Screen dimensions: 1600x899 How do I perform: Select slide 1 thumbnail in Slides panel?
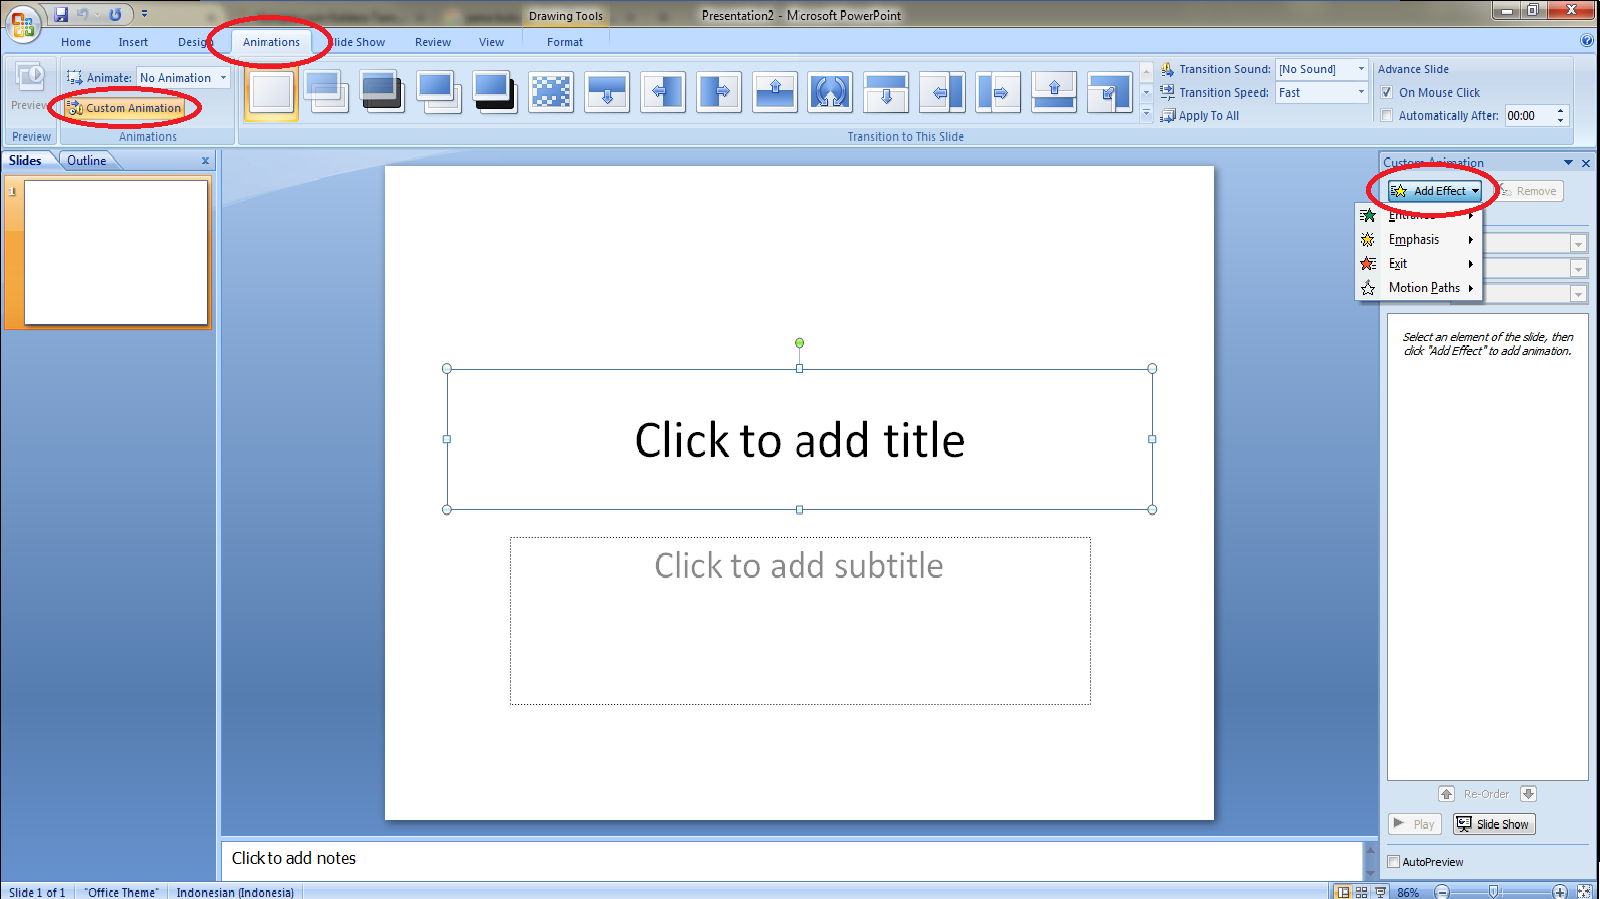coord(116,252)
